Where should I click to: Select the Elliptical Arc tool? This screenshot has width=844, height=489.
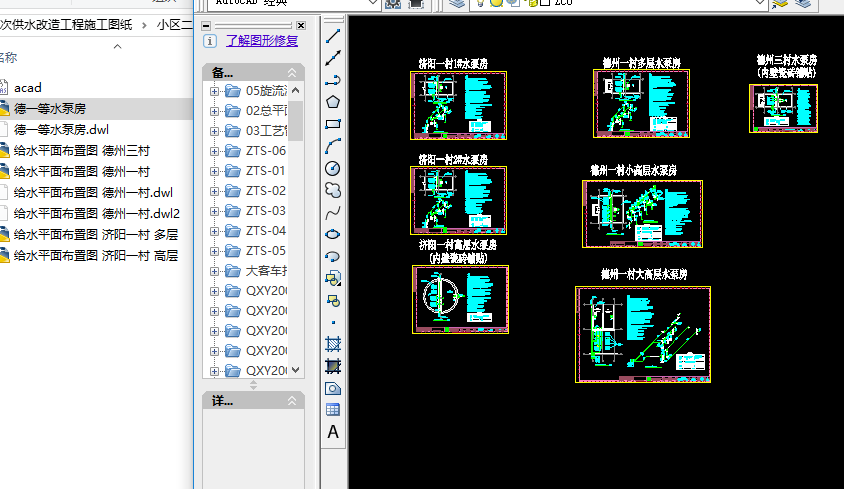click(333, 256)
